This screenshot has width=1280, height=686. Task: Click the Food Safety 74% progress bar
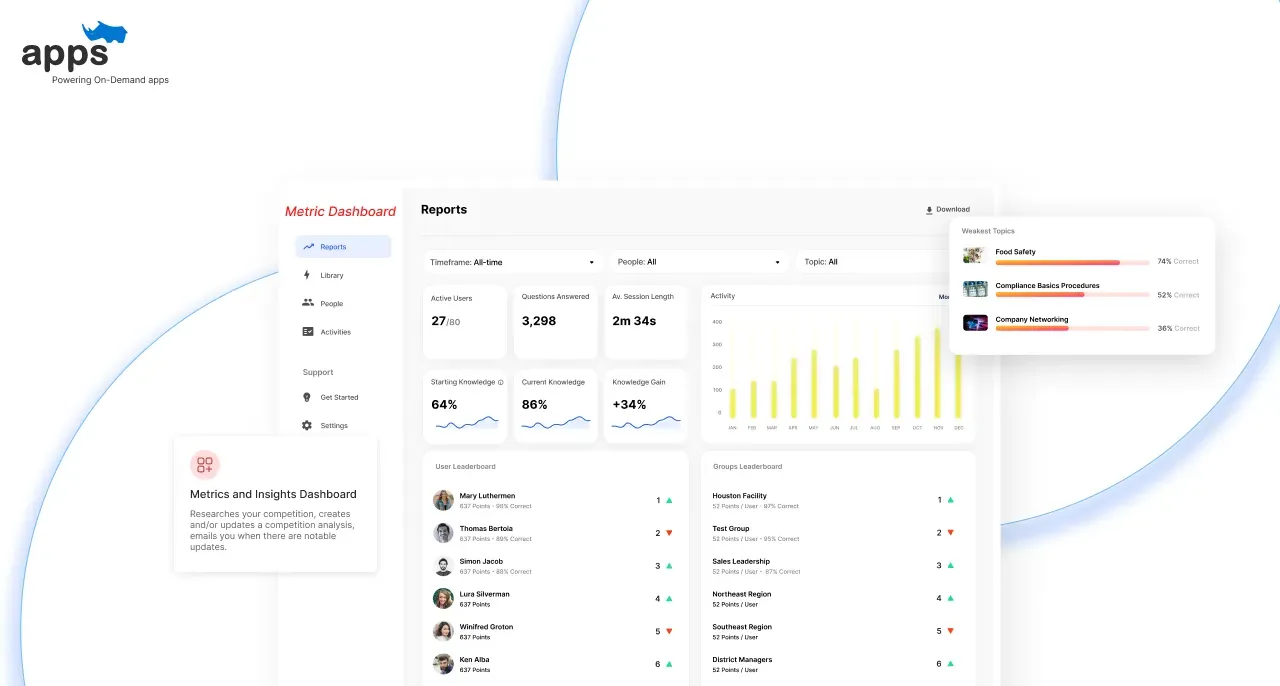(x=1072, y=262)
